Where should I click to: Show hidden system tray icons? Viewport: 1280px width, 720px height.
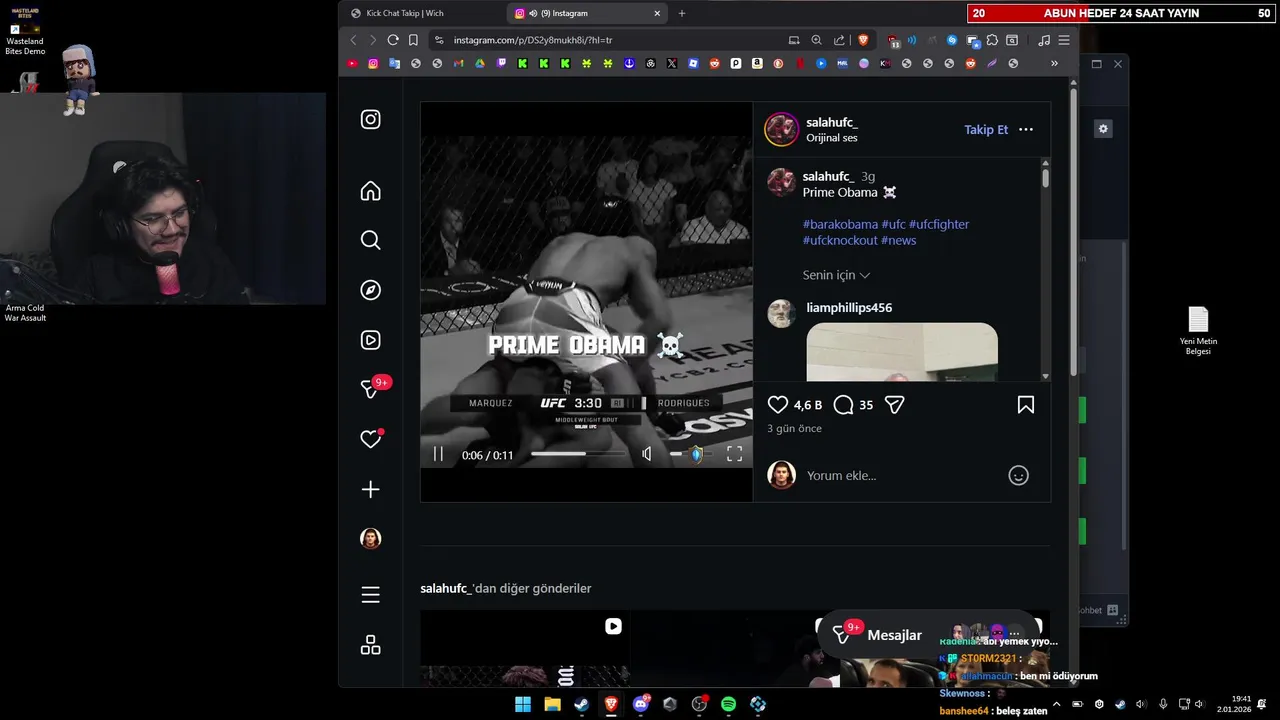tap(1056, 704)
